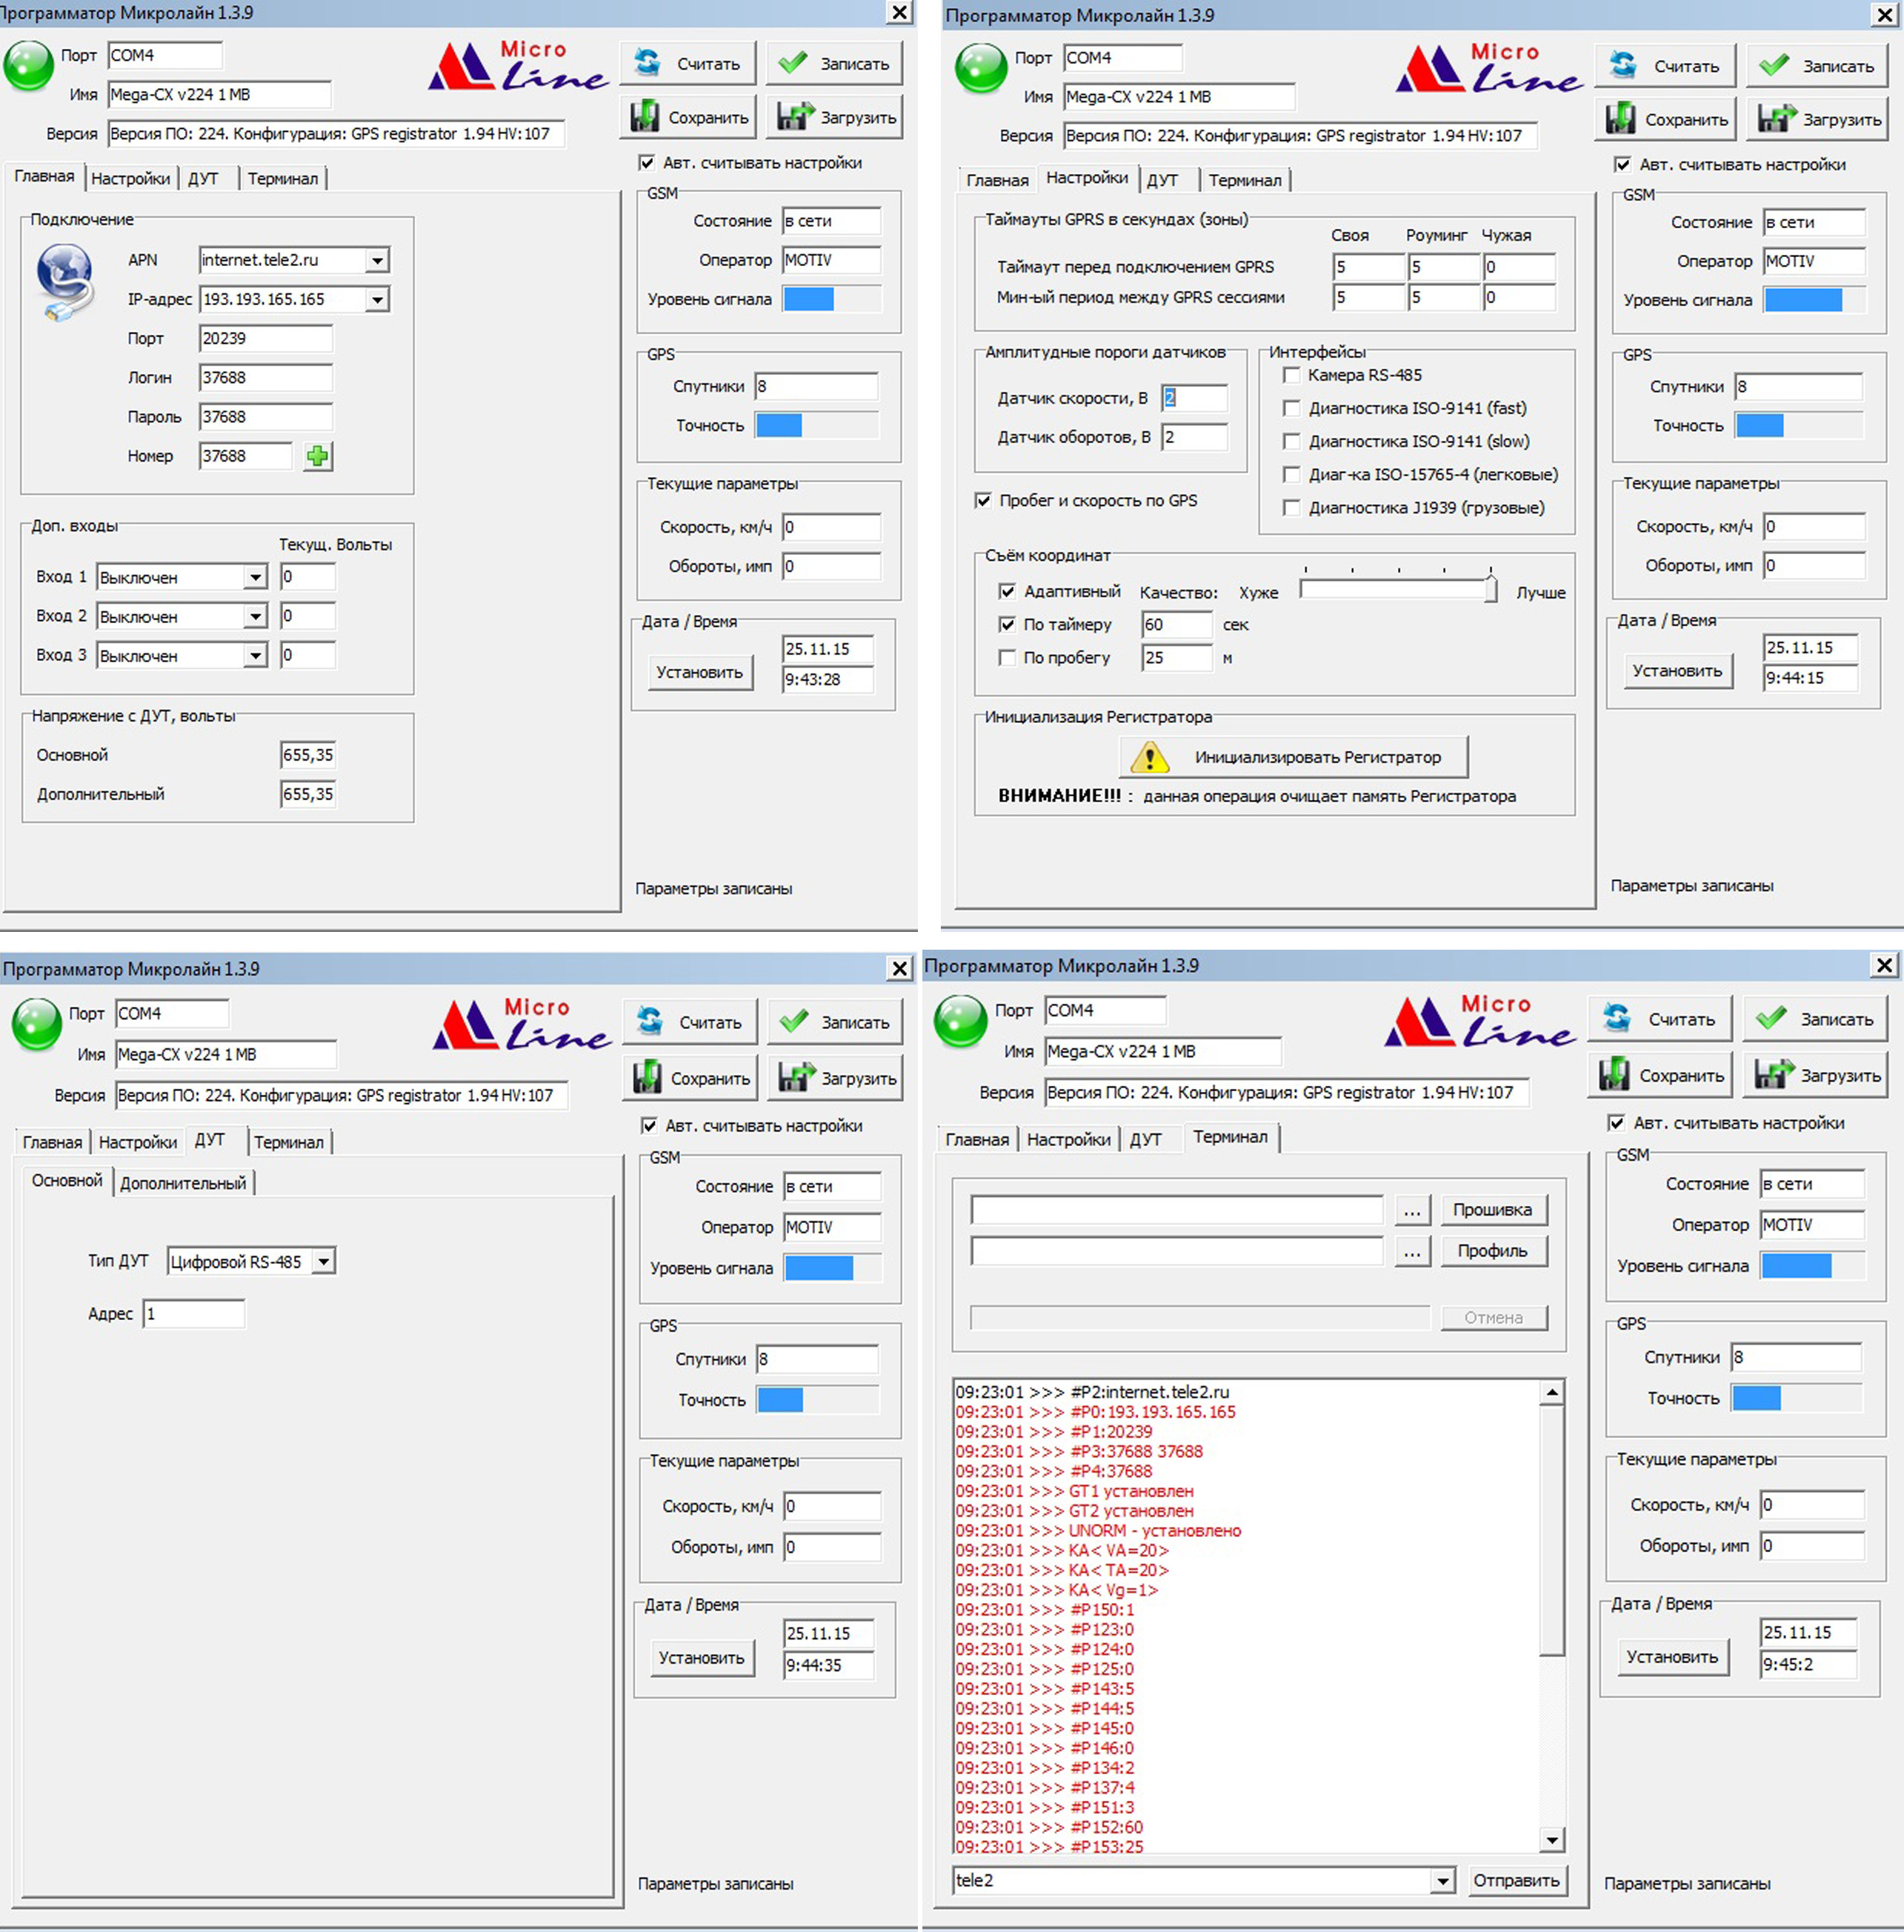Toggle the По пробегу checkbox
1904x1932 pixels.
(1007, 657)
